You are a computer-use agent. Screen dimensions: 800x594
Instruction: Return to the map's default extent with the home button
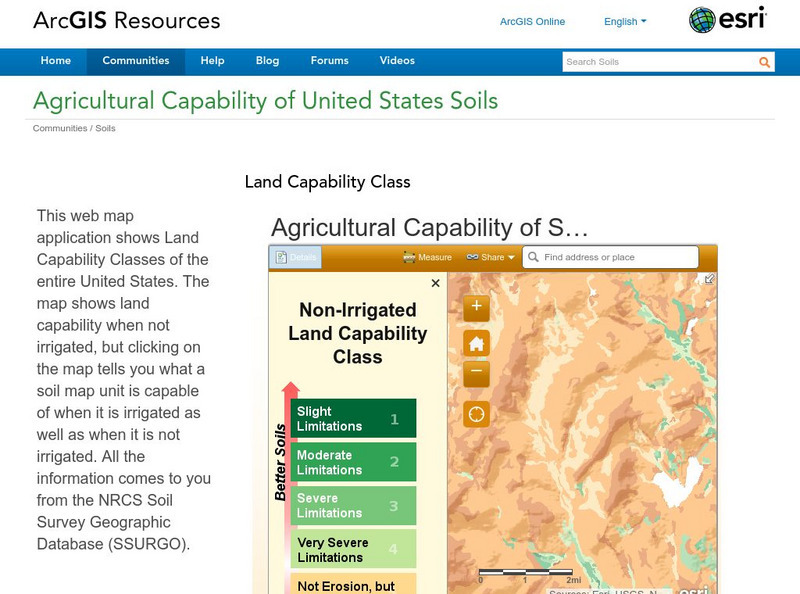coord(477,343)
